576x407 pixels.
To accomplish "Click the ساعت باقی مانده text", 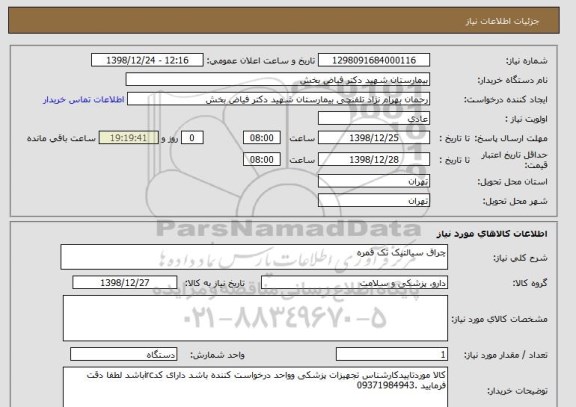I will [61, 138].
